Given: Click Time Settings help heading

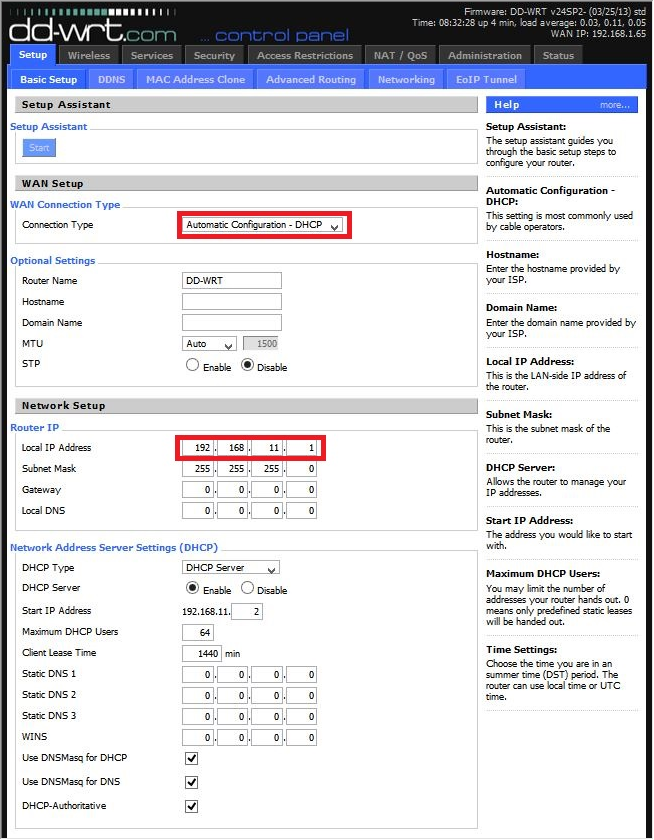Looking at the screenshot, I should click(522, 649).
